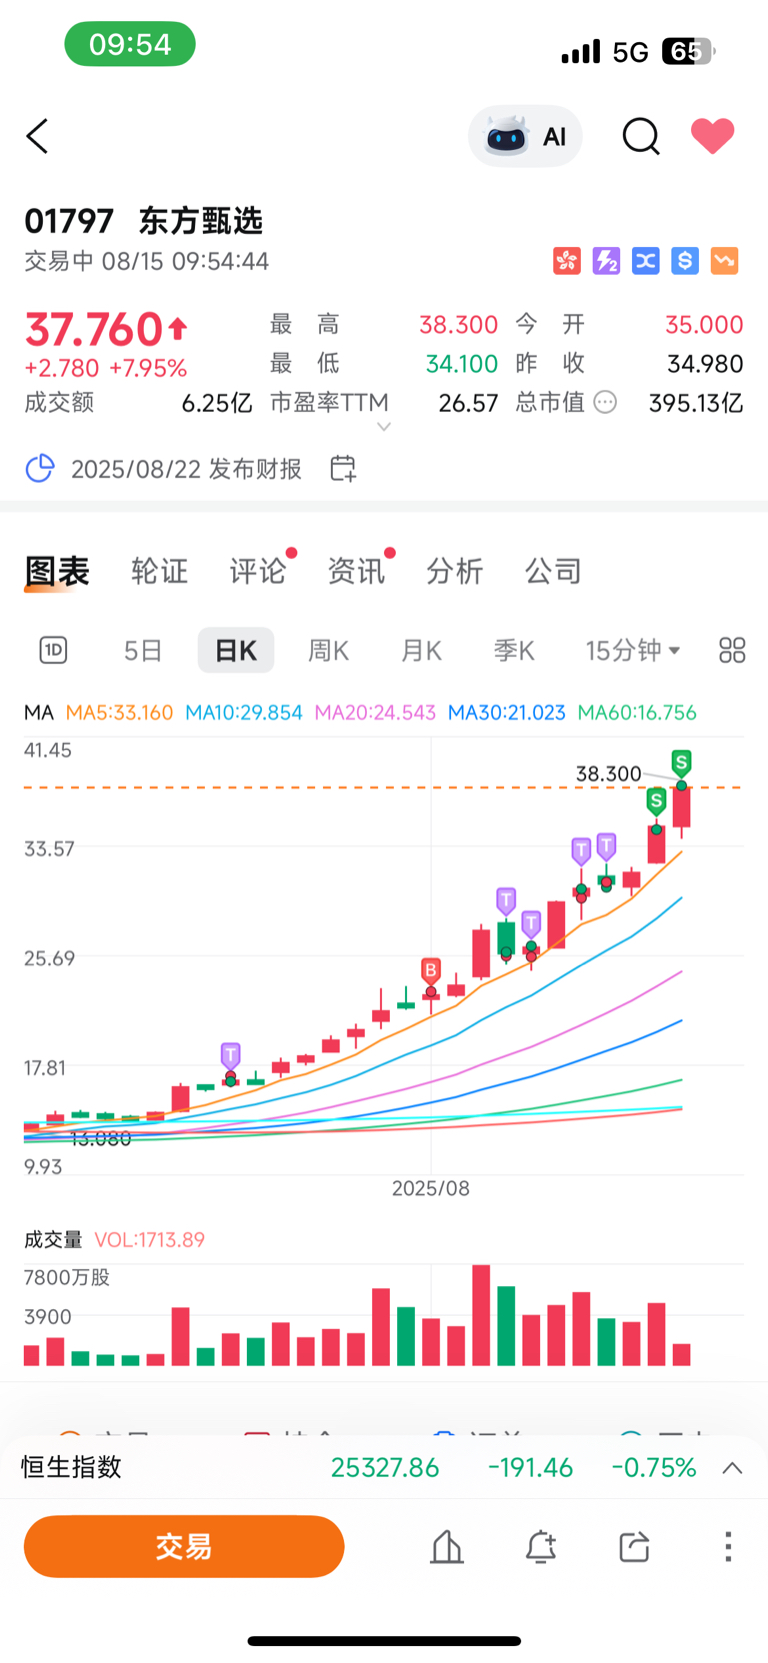
Task: Add a price alert bell icon
Action: click(541, 1547)
